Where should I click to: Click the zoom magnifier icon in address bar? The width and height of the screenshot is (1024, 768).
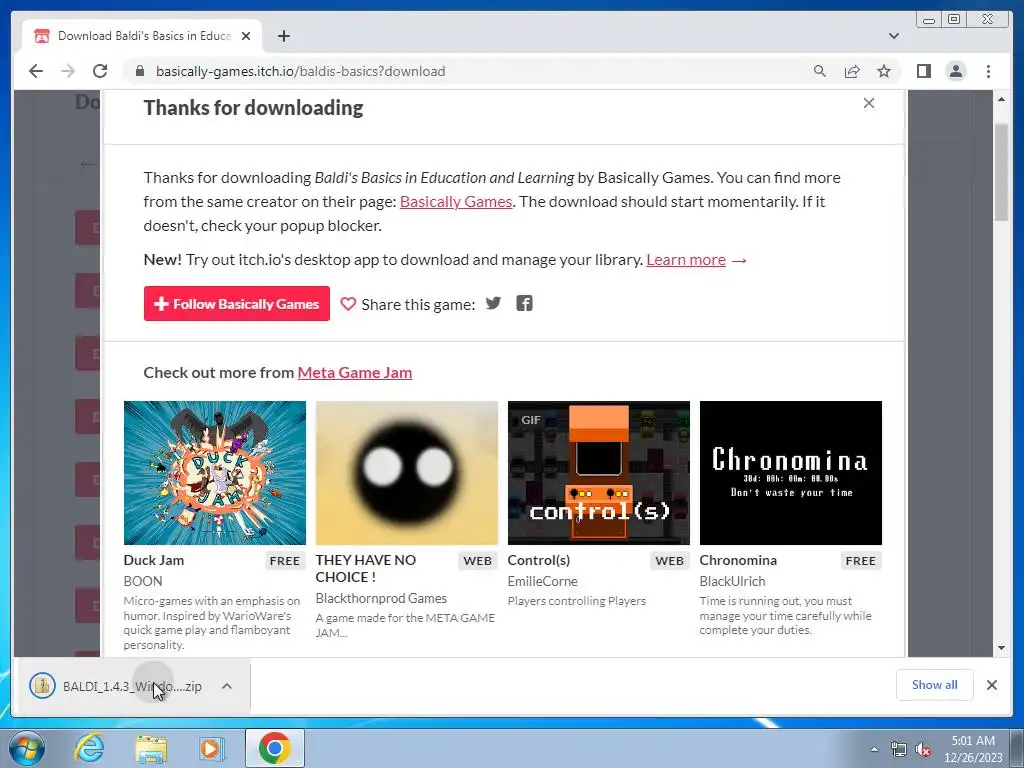click(820, 71)
